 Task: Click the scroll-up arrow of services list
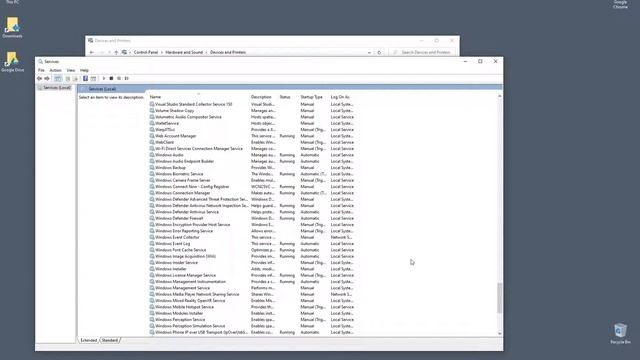pyautogui.click(x=499, y=96)
